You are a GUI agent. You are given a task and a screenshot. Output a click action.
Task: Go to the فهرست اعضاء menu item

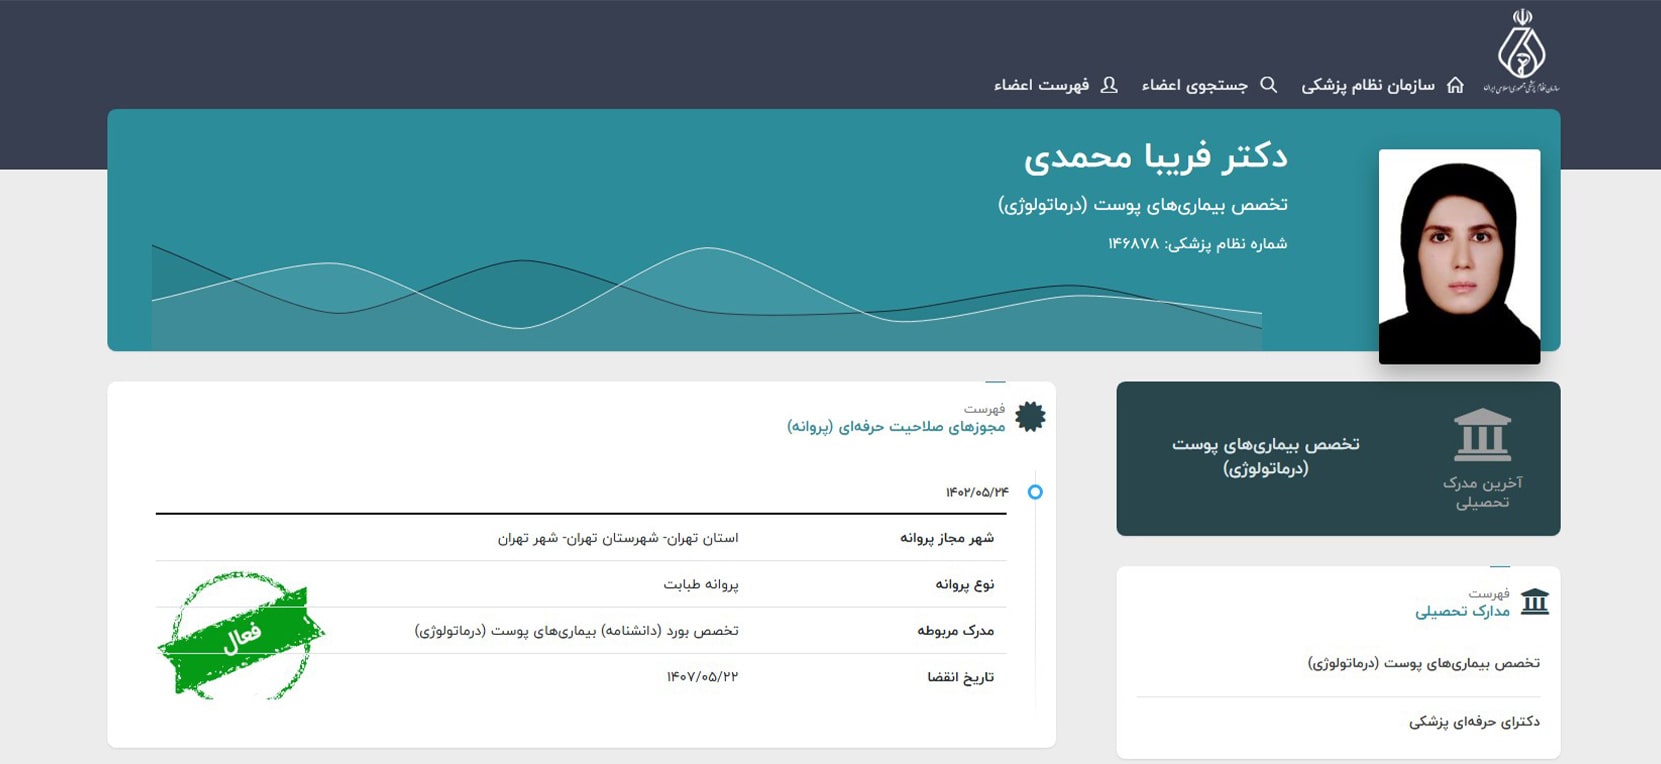click(x=1041, y=86)
